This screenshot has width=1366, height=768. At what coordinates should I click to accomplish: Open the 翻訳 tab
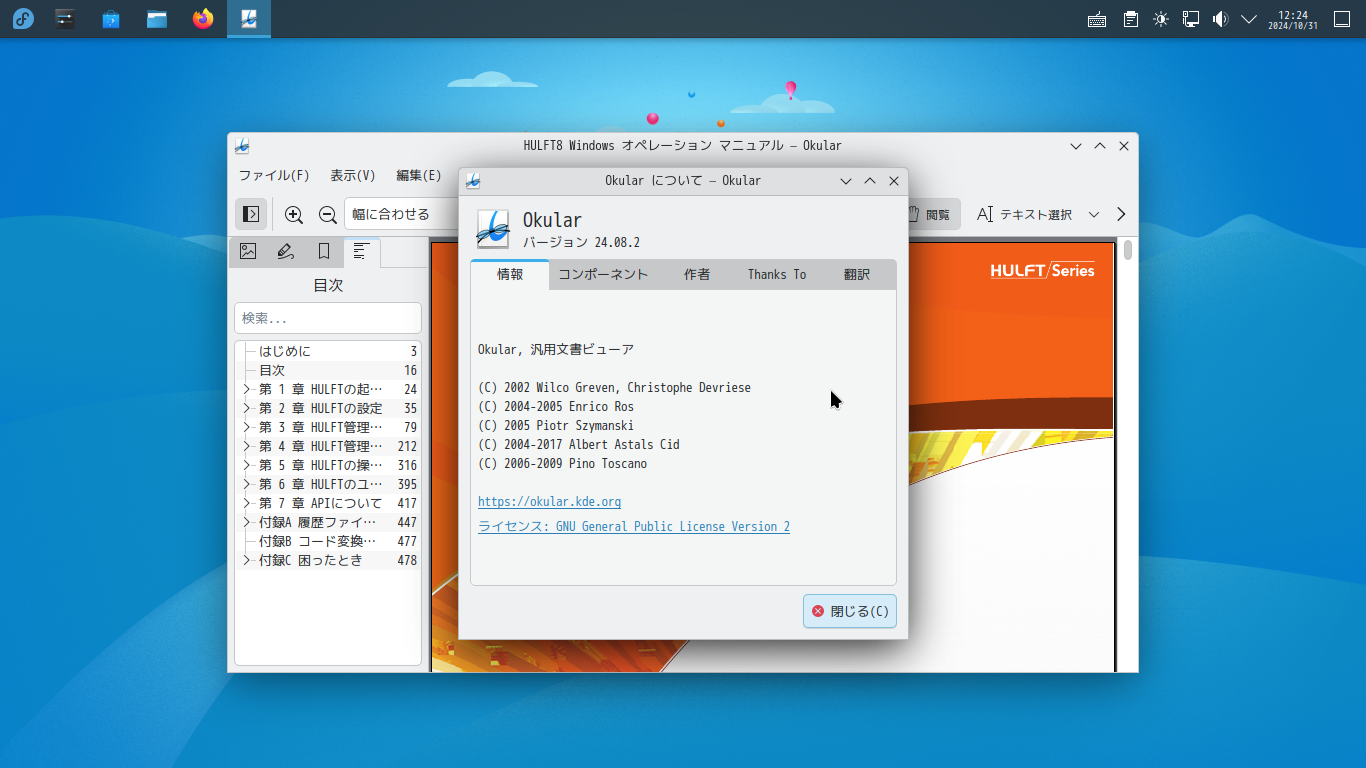tap(857, 274)
